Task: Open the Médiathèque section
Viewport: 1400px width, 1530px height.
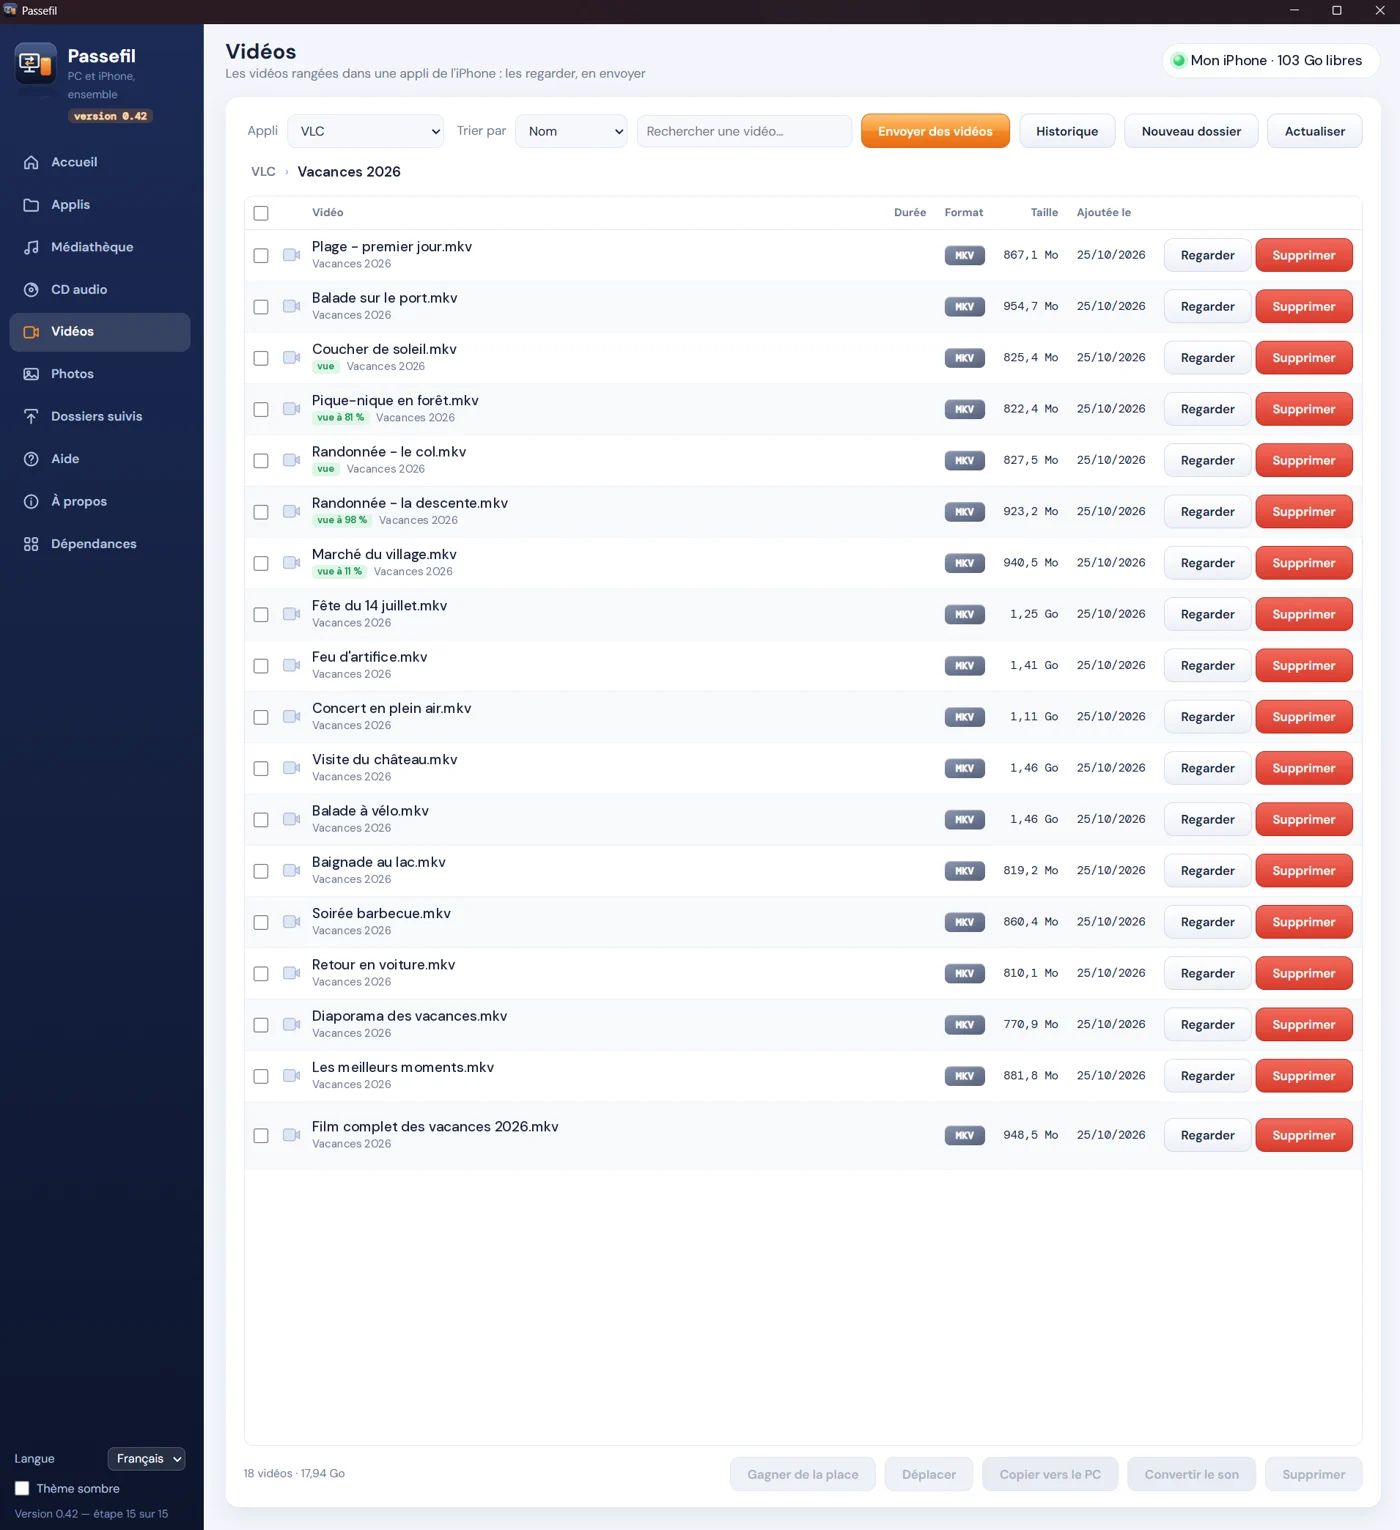Action: click(100, 247)
